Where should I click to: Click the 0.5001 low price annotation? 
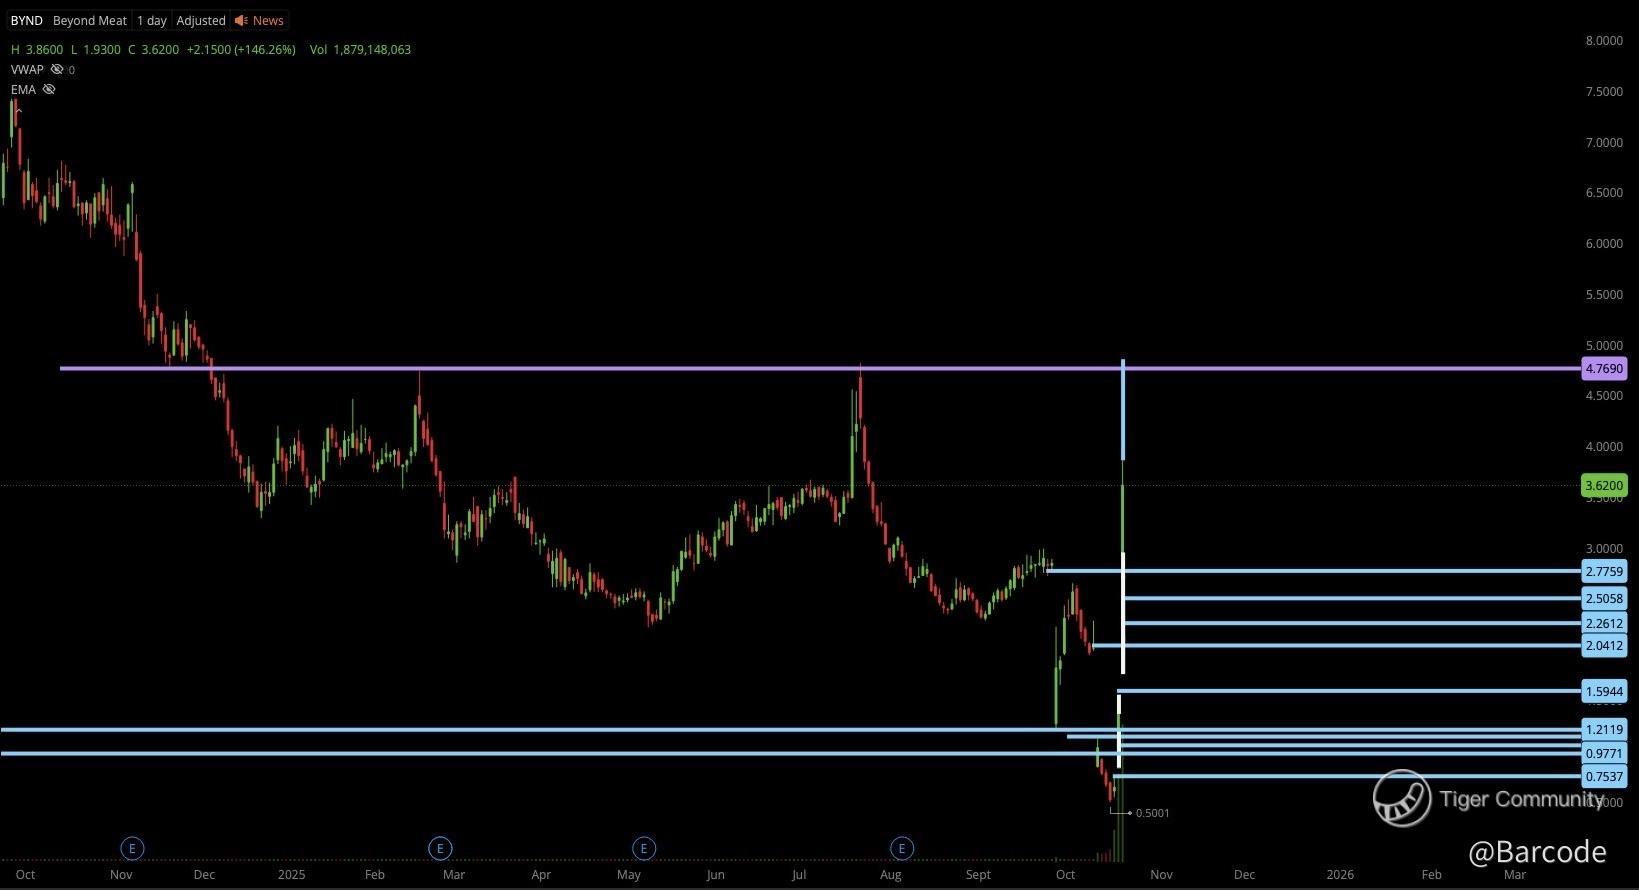pyautogui.click(x=1152, y=813)
